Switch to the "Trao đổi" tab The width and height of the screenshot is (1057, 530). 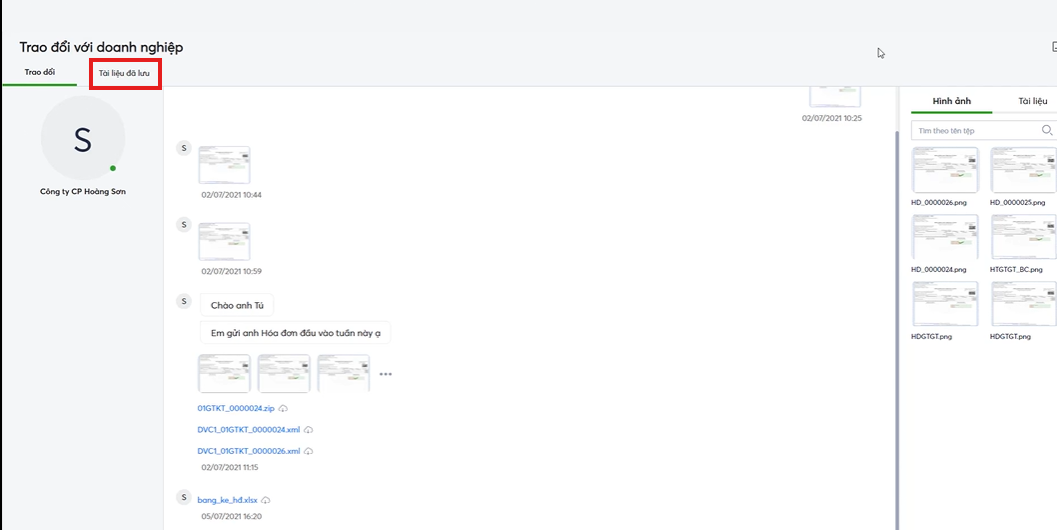(x=40, y=73)
